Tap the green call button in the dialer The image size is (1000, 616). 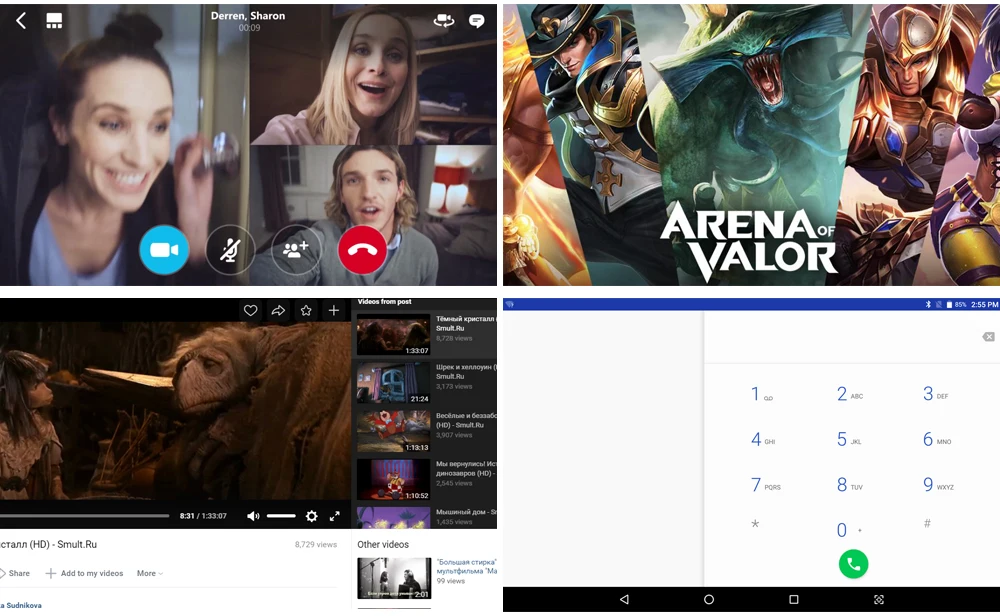click(853, 564)
